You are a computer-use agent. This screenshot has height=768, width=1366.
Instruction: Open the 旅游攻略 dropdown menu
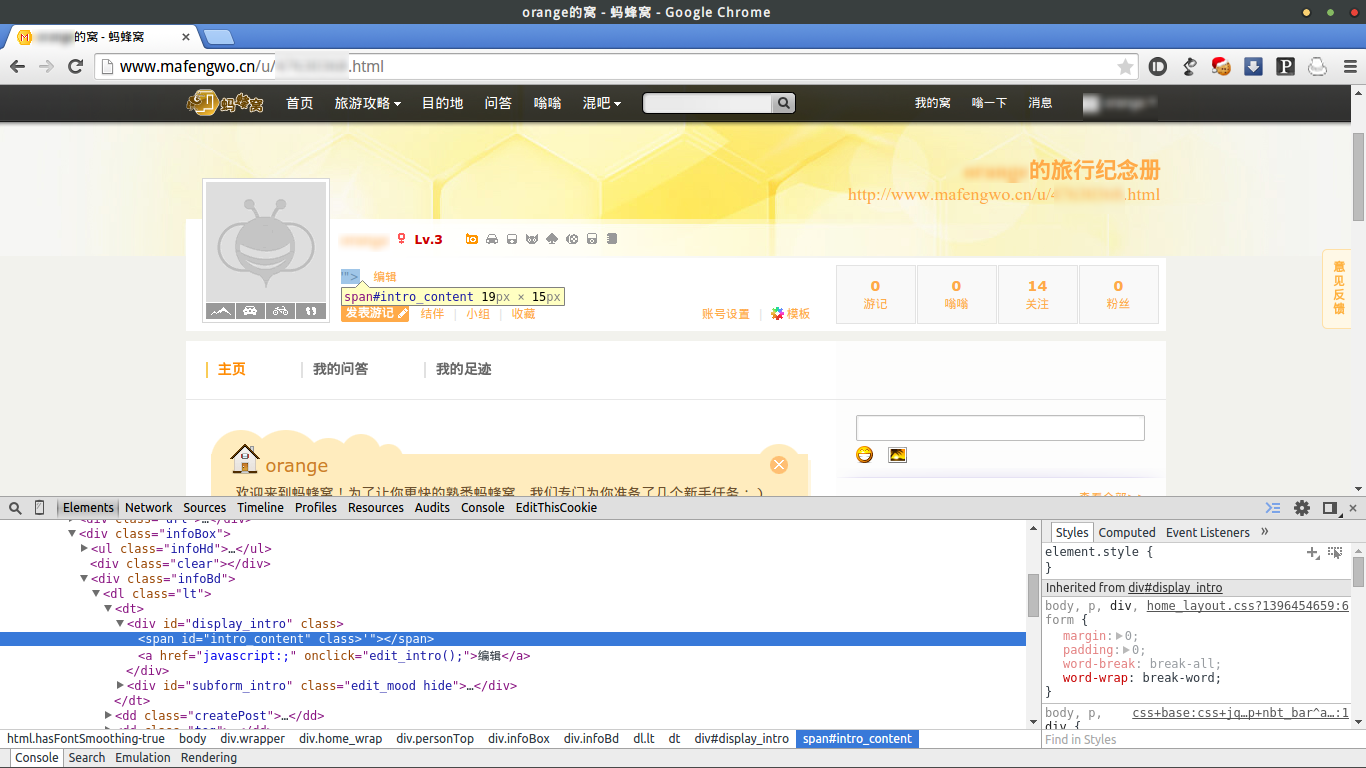tap(368, 103)
